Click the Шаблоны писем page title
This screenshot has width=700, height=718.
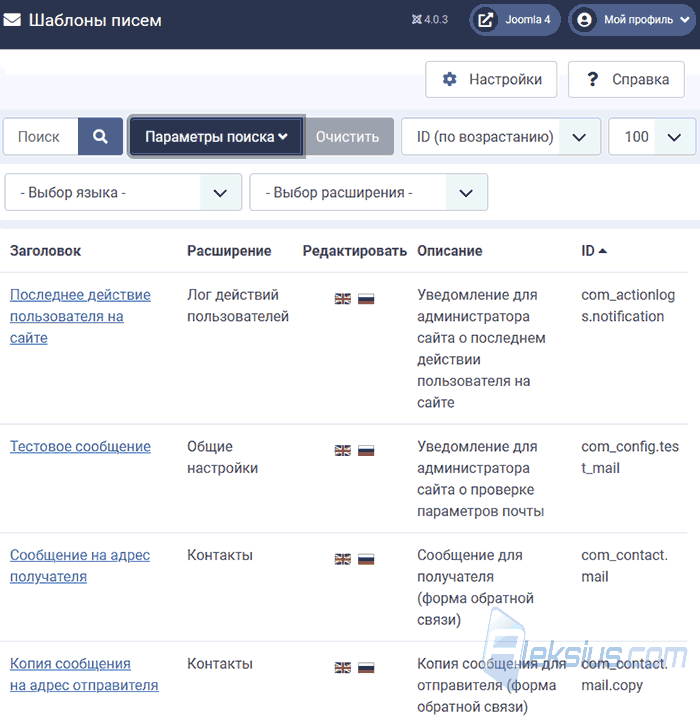95,20
